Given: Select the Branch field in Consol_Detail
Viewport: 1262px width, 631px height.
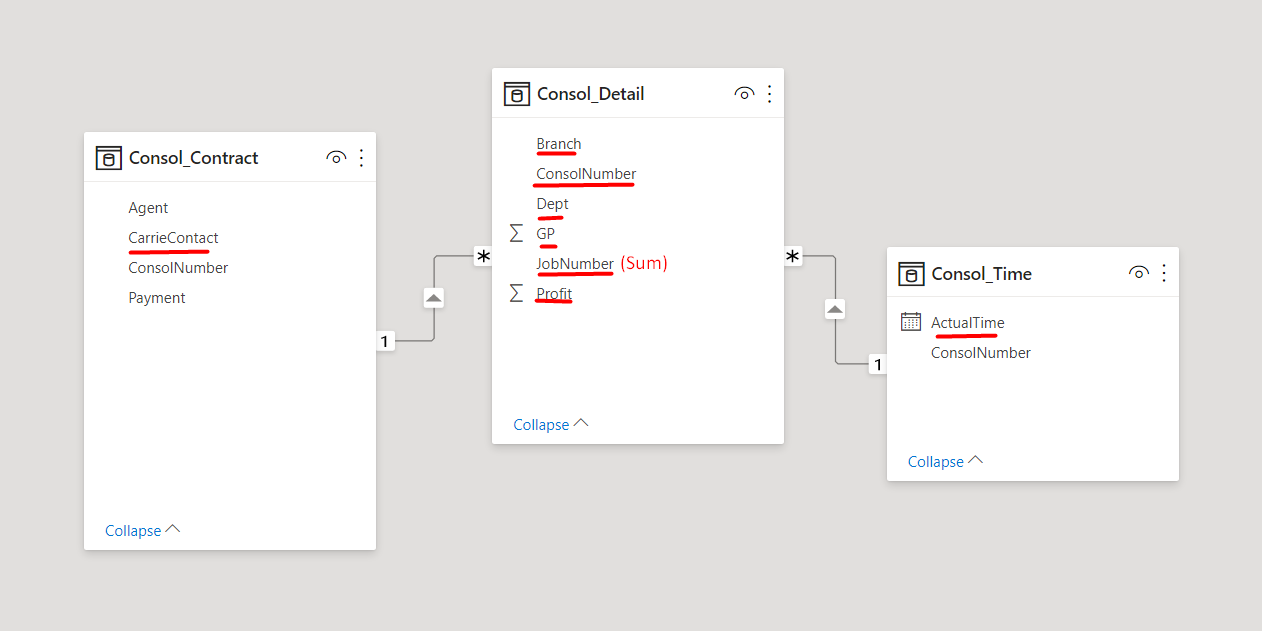Looking at the screenshot, I should tap(558, 144).
